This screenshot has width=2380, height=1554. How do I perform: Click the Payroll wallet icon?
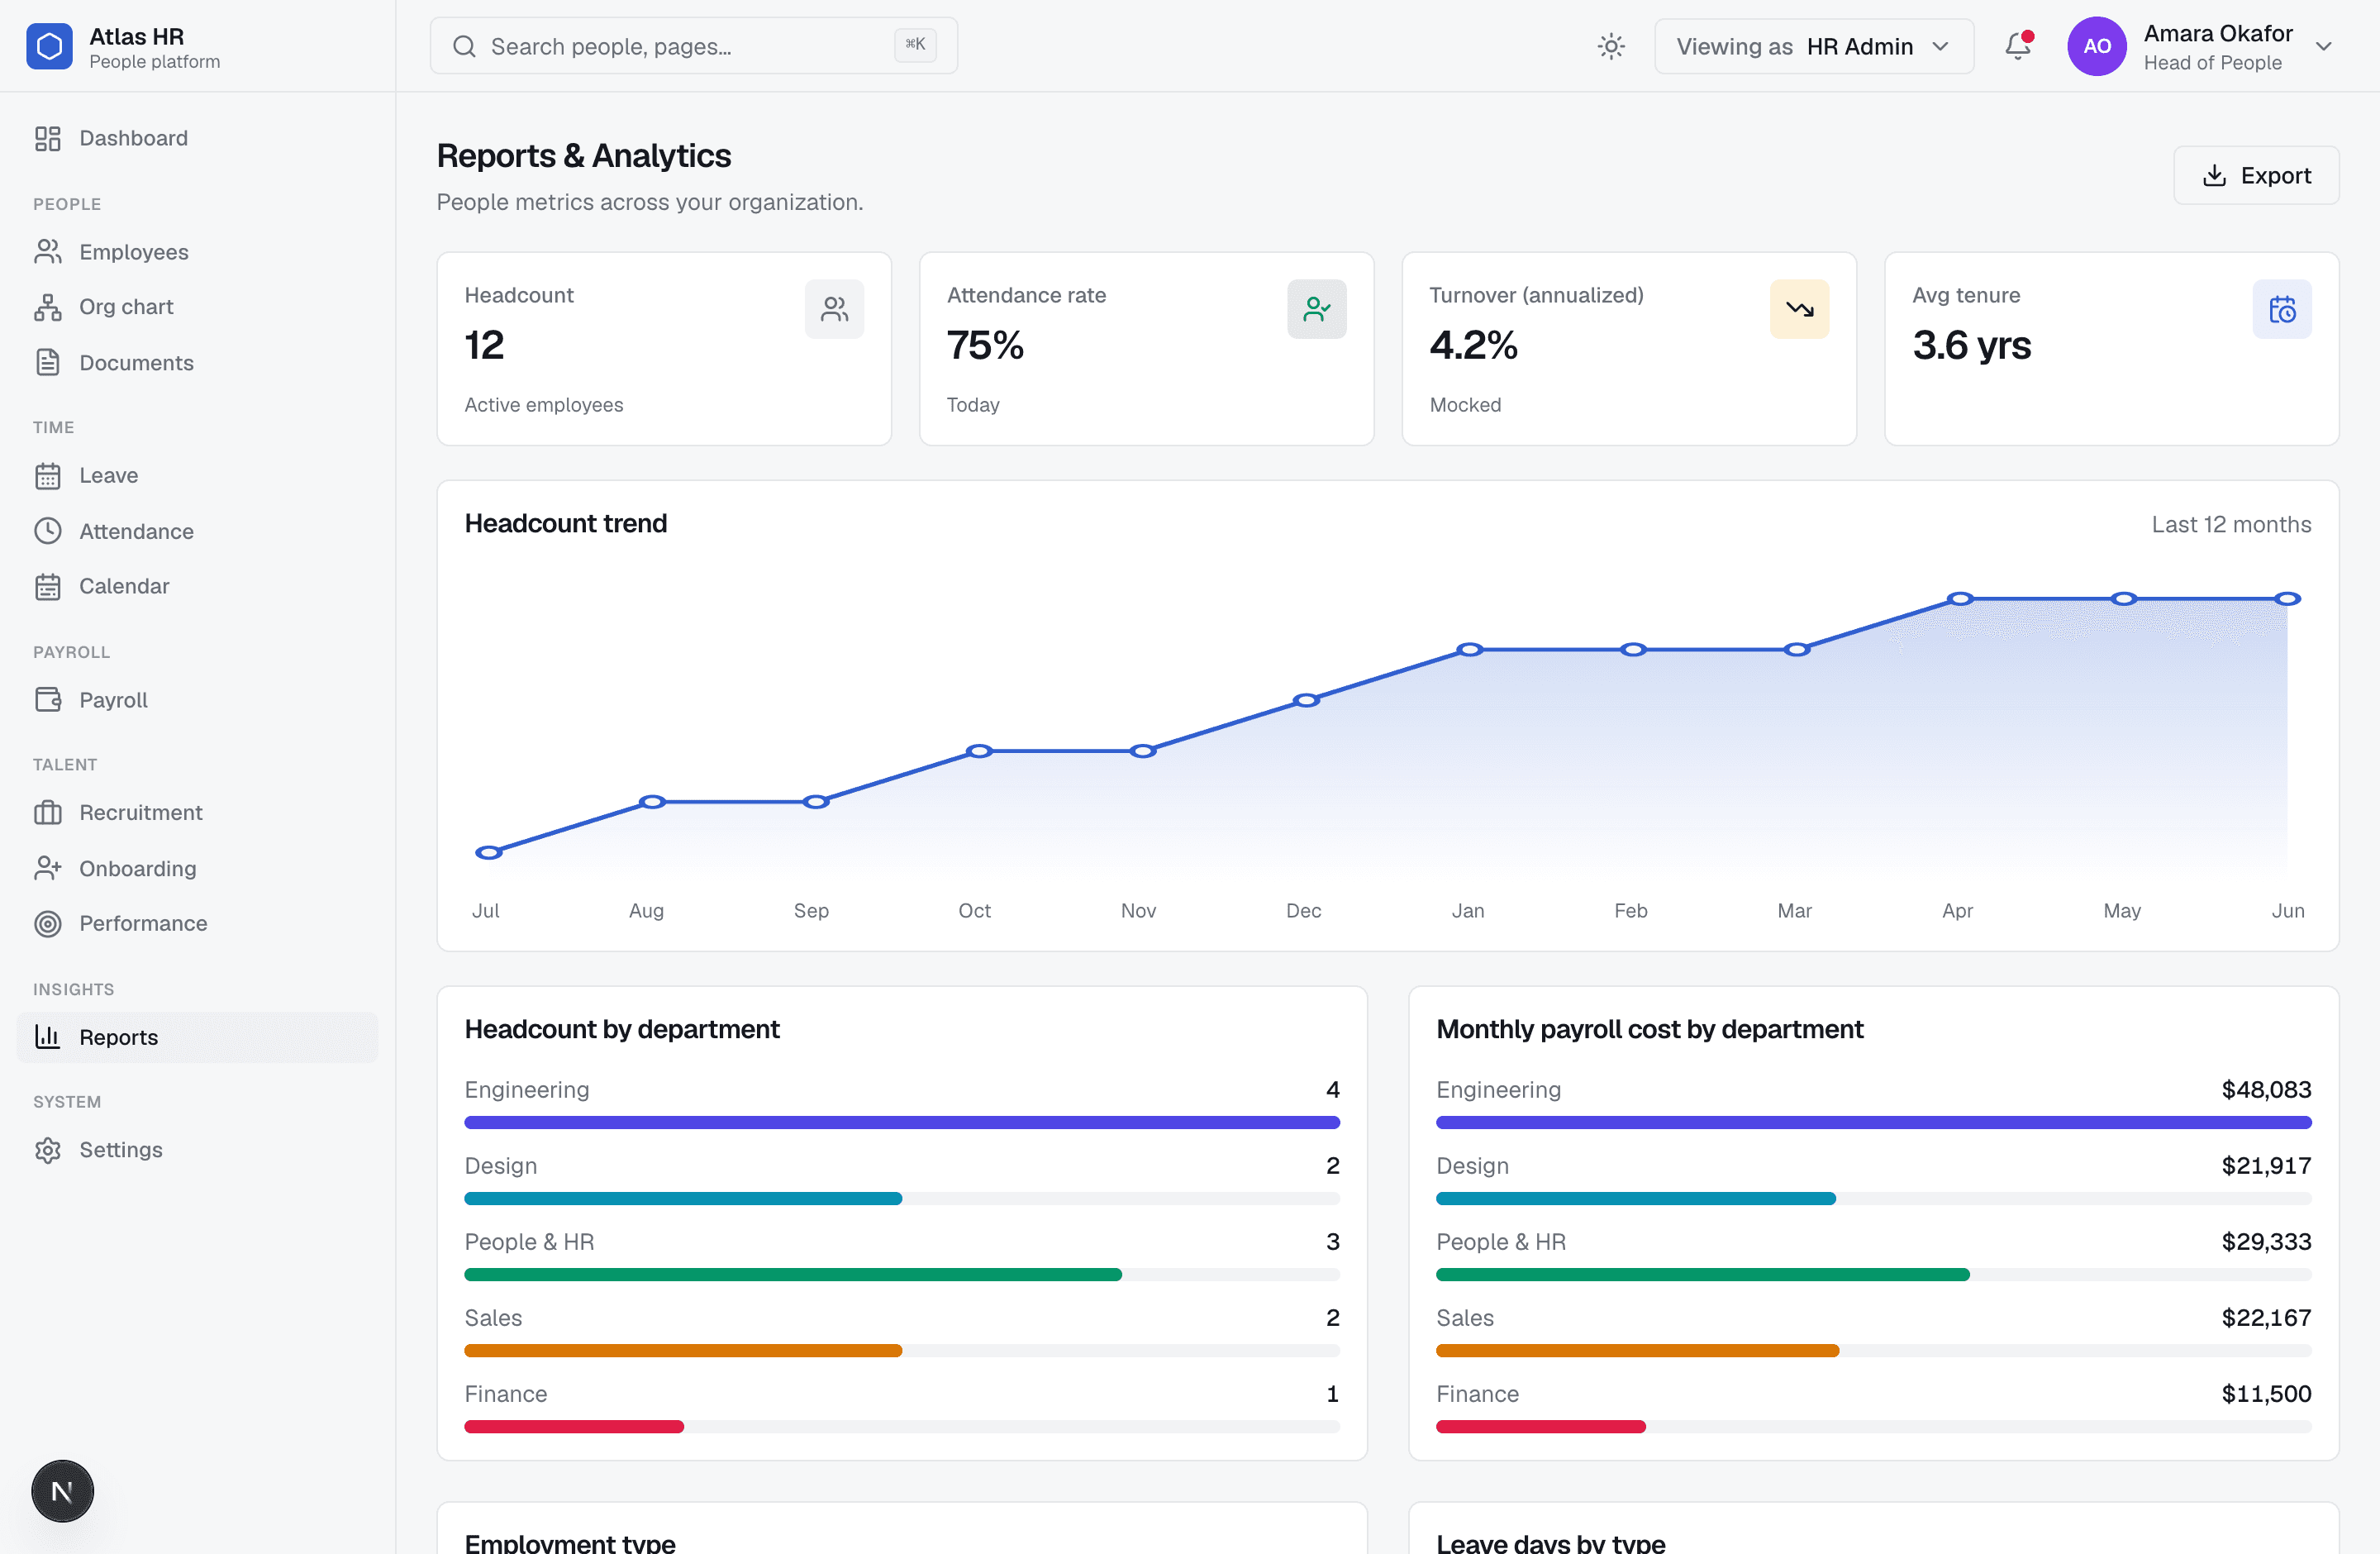tap(48, 700)
